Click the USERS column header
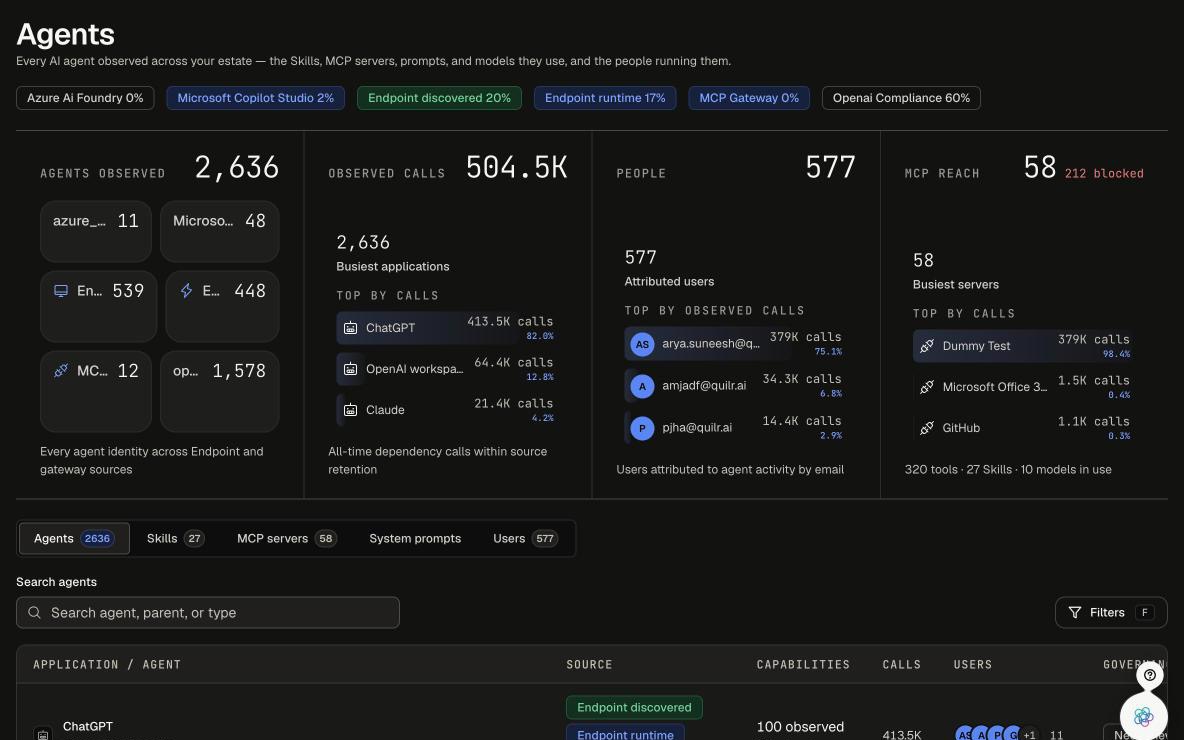This screenshot has height=740, width=1184. (973, 664)
